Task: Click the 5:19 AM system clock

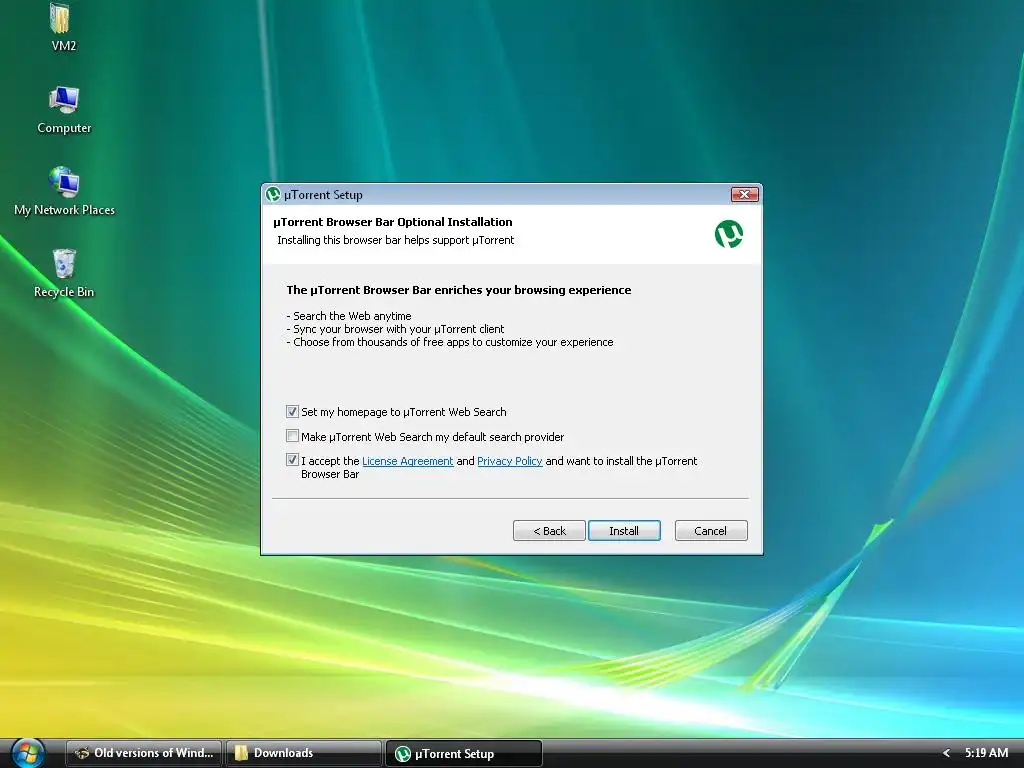Action: pyautogui.click(x=986, y=753)
